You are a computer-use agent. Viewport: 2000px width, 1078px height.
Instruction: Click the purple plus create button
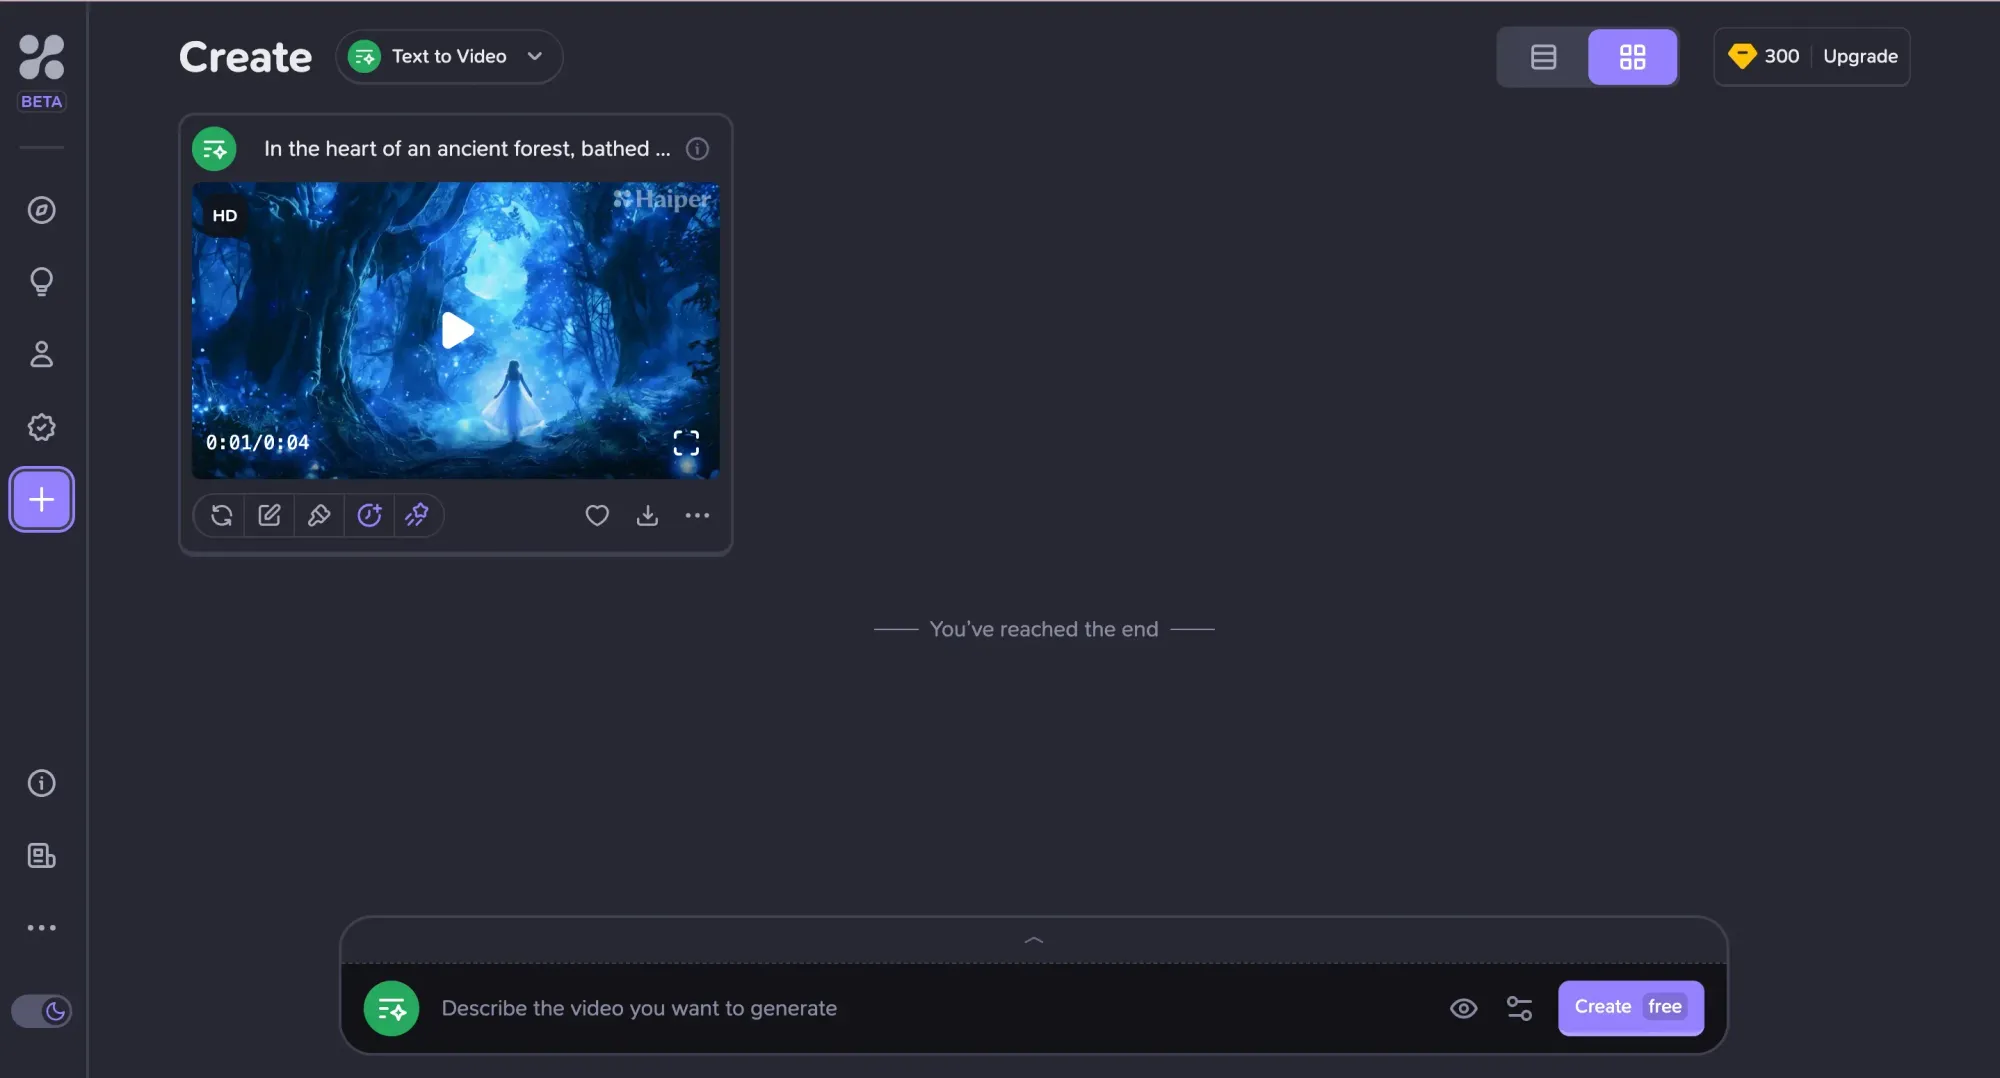point(41,499)
